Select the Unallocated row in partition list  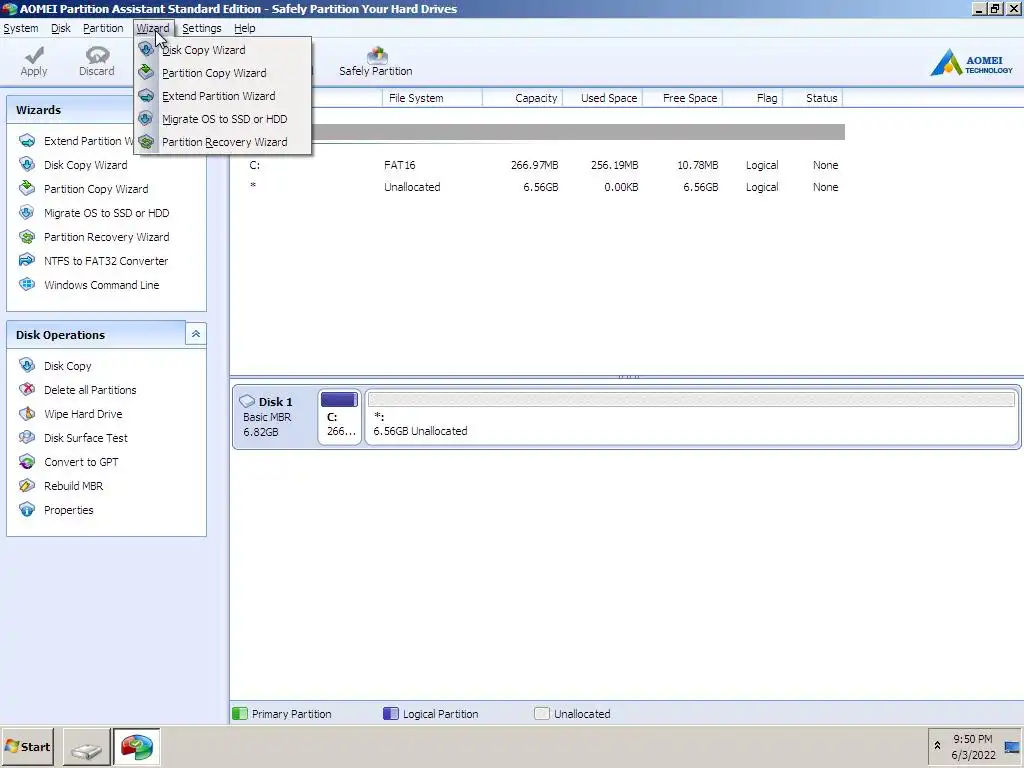(539, 187)
